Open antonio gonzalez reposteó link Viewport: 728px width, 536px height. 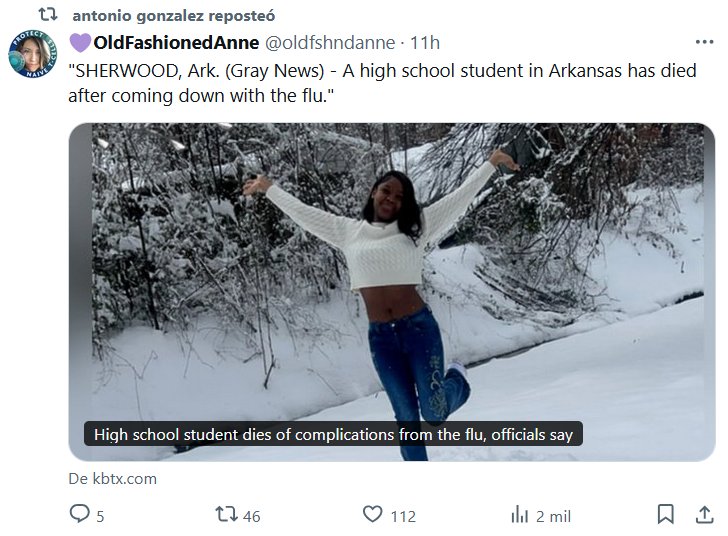tap(173, 17)
